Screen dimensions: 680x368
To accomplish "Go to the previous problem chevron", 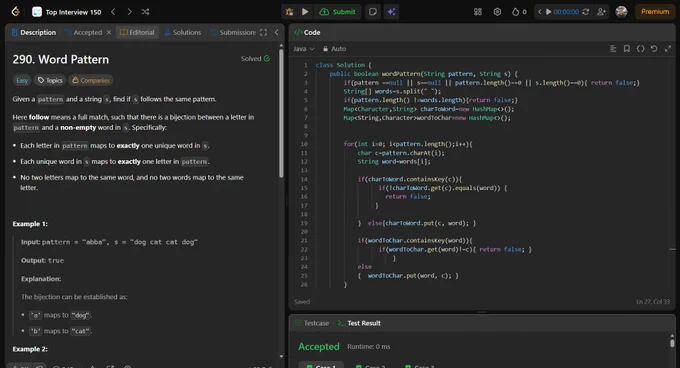I will tap(113, 12).
